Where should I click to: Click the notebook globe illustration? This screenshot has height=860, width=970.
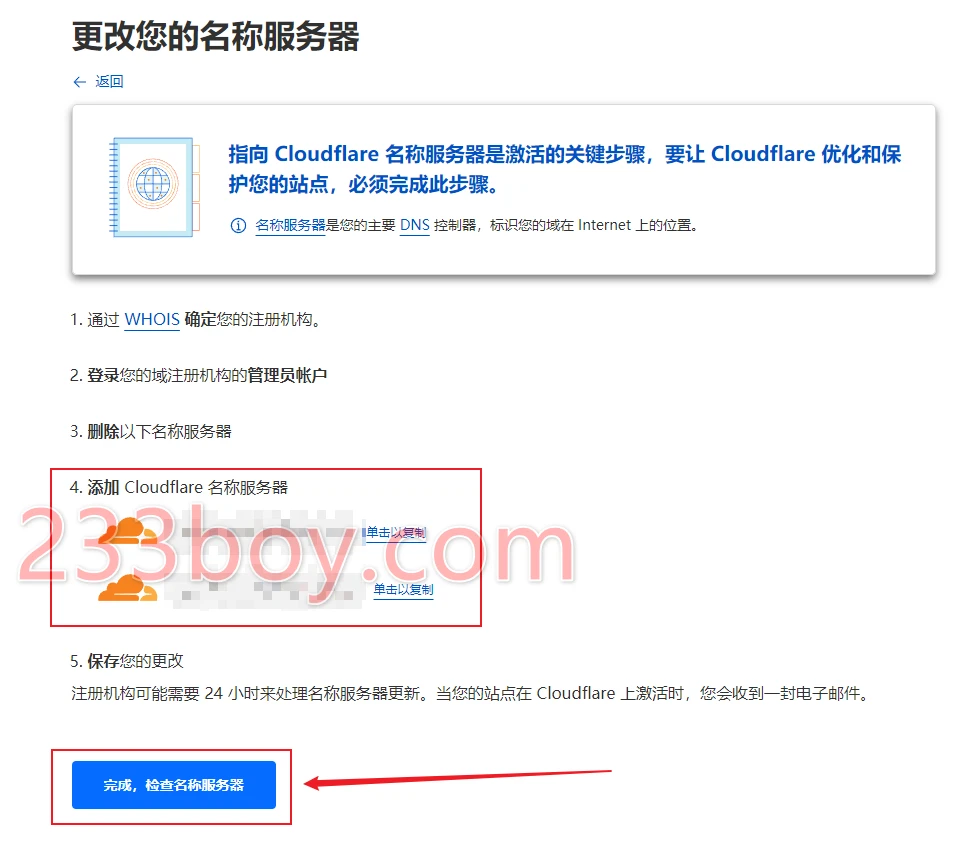coord(155,187)
